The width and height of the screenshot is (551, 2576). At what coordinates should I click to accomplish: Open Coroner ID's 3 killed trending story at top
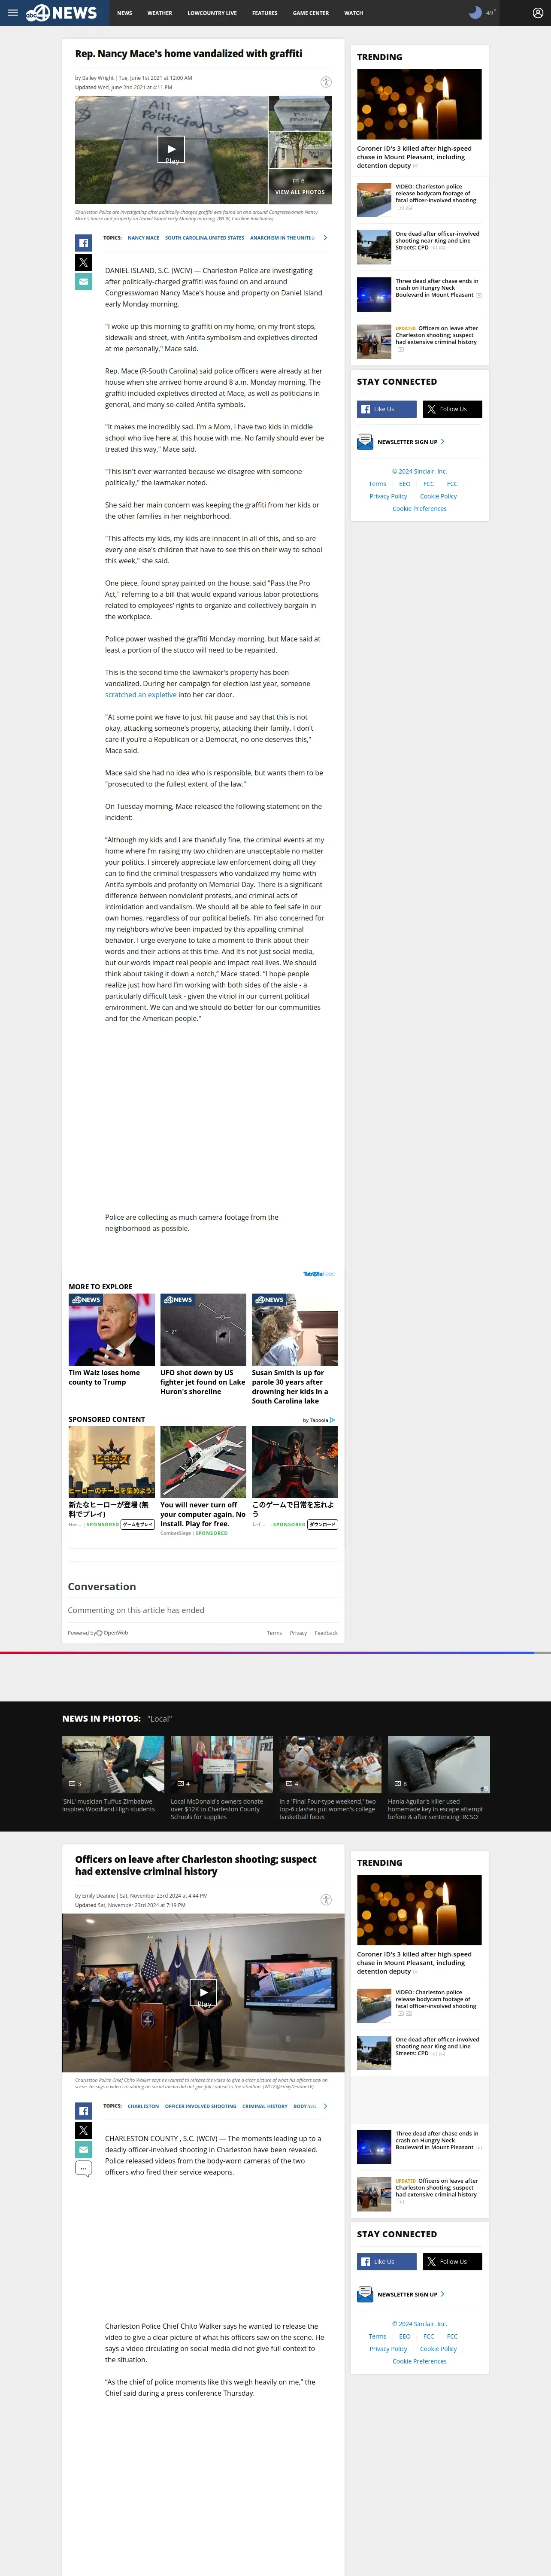pos(419,119)
